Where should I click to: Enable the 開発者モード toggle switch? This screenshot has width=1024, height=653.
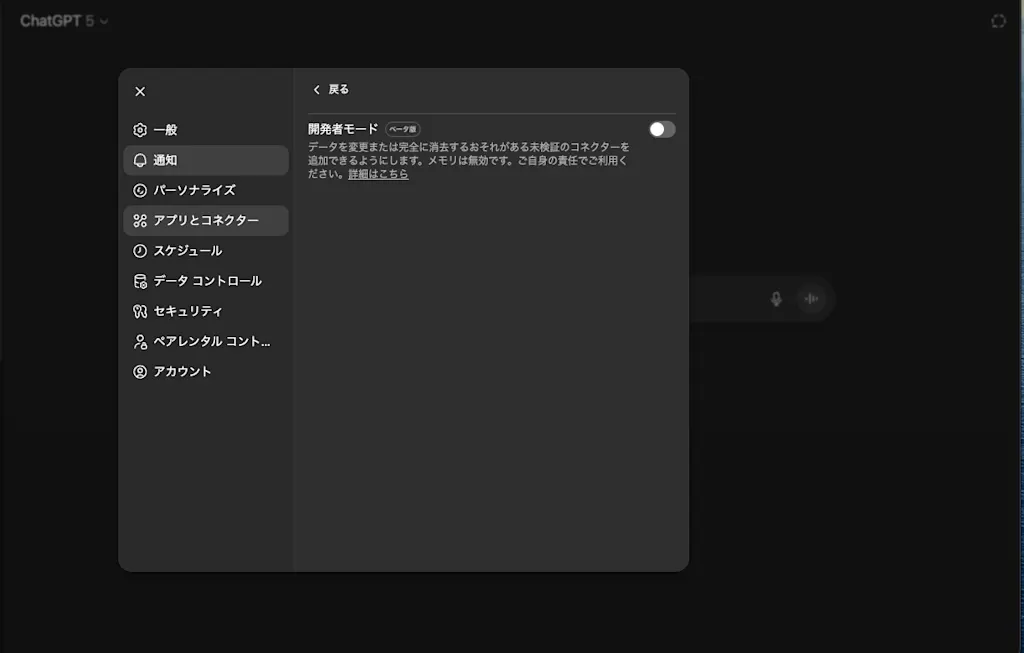662,129
